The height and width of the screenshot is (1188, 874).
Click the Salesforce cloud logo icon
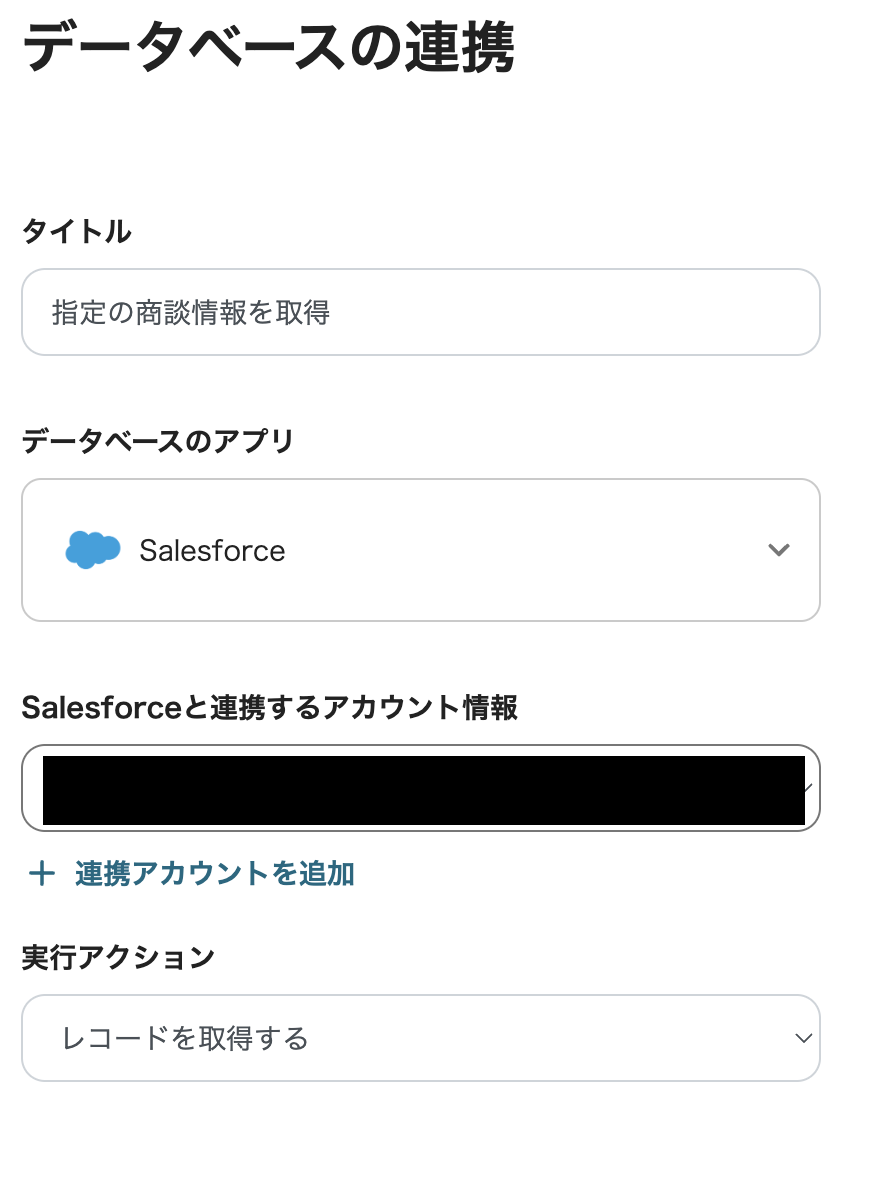point(92,549)
